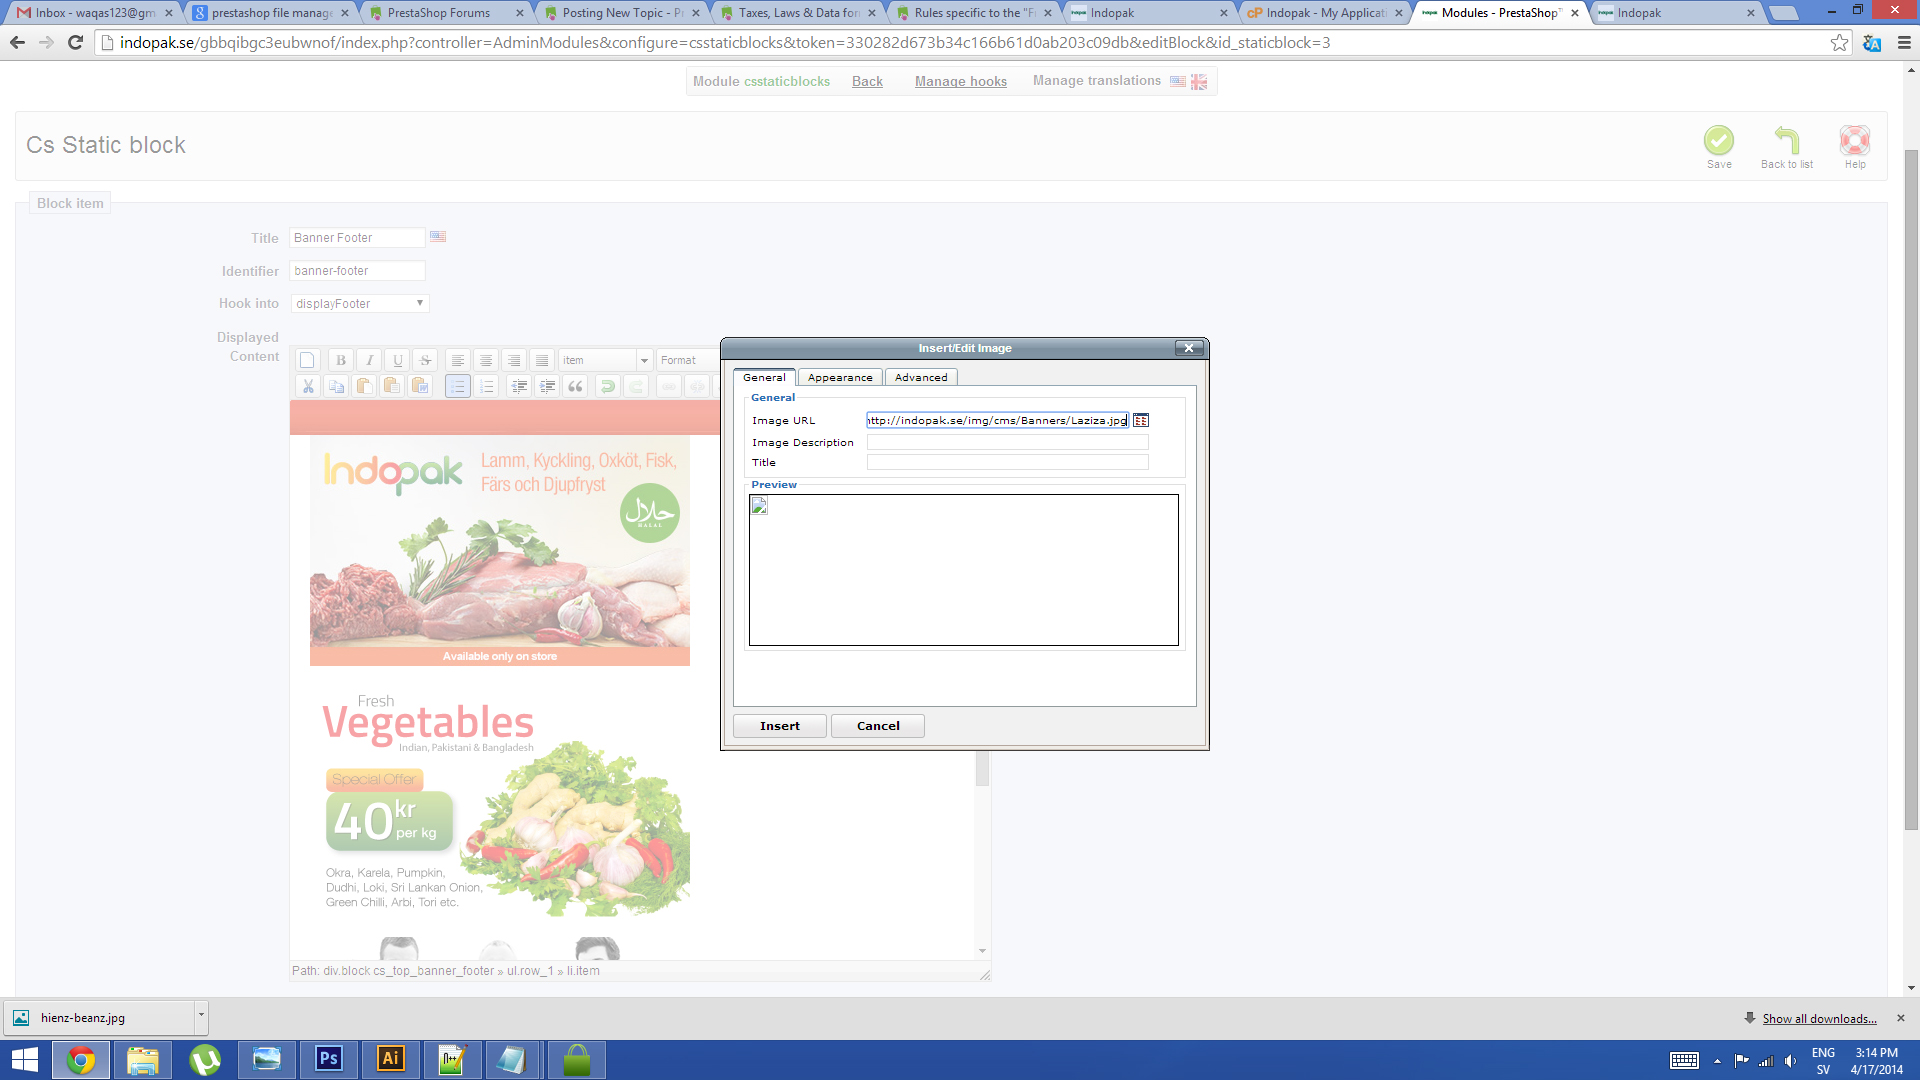
Task: Switch to the Appearance tab
Action: [x=840, y=378]
